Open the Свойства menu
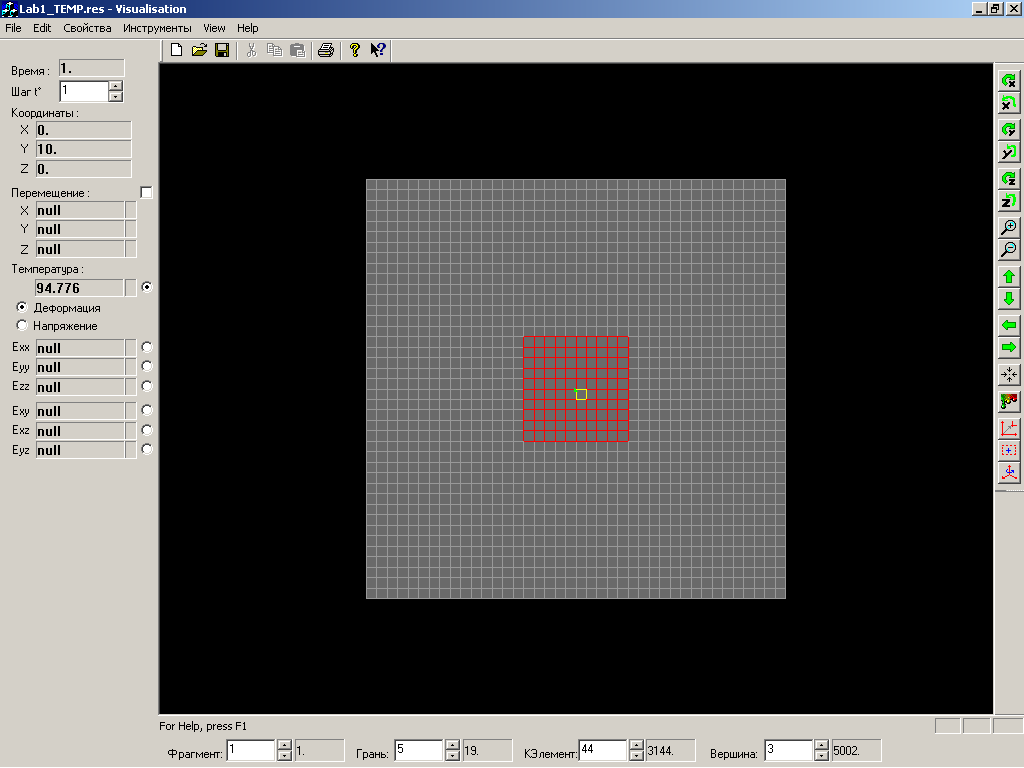Image resolution: width=1024 pixels, height=768 pixels. [x=87, y=28]
